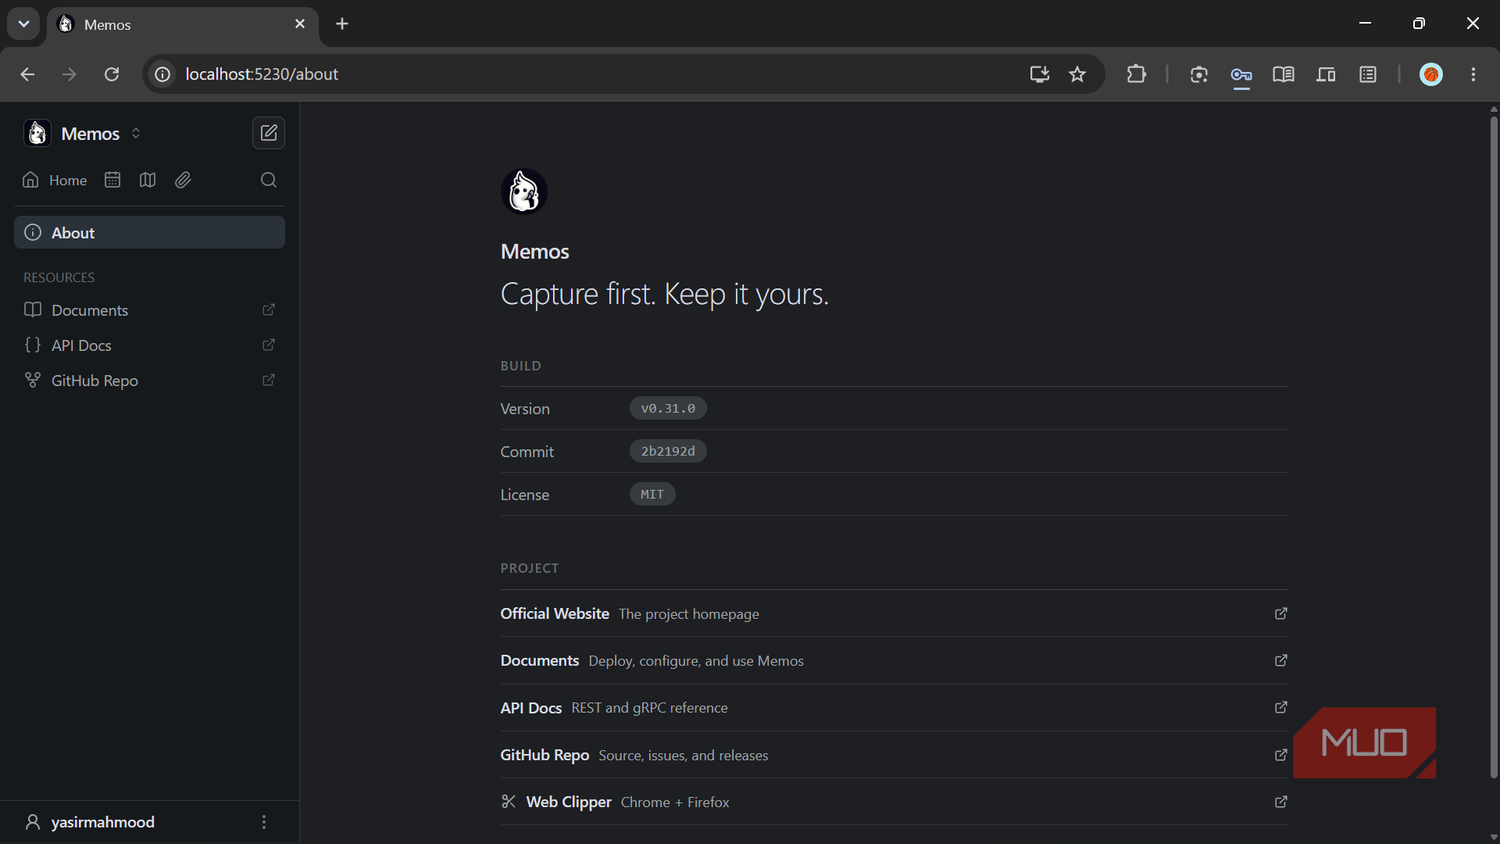Click external-link icon on Documents project row
Image resolution: width=1500 pixels, height=844 pixels.
click(x=1281, y=660)
